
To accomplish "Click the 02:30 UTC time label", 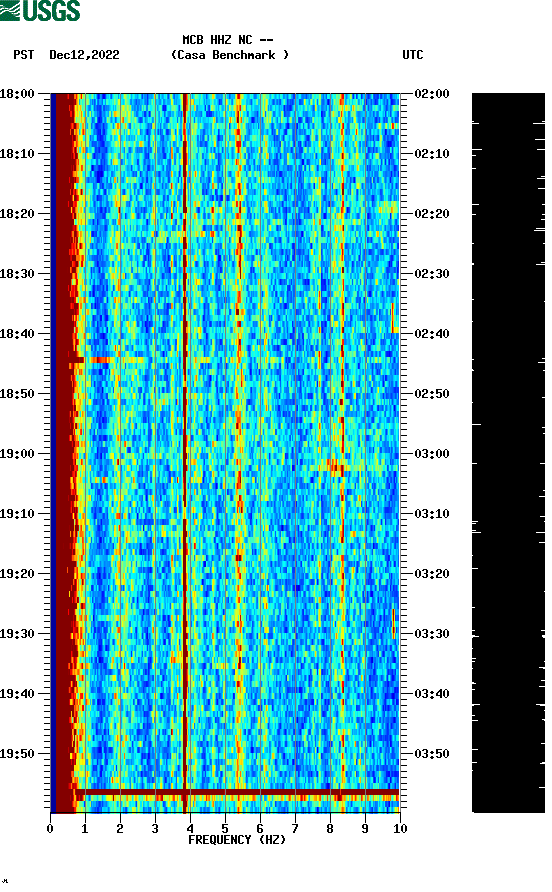I will click(432, 274).
